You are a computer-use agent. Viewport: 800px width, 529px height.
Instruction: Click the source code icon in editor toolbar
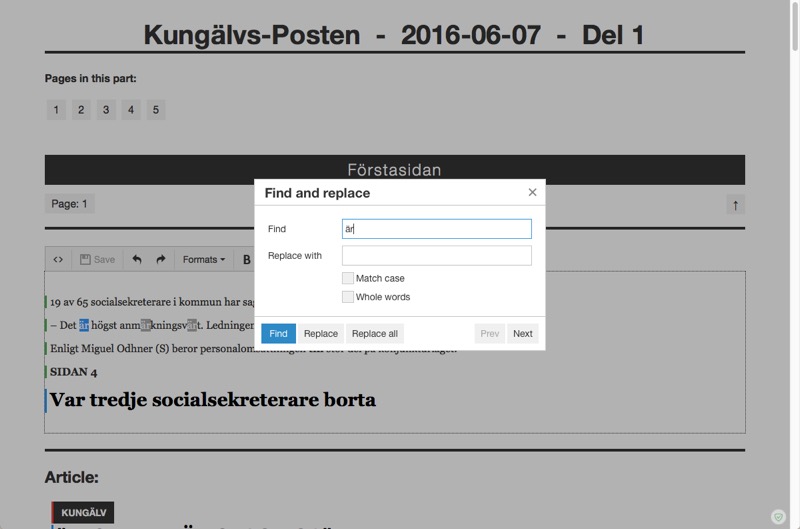pos(58,260)
